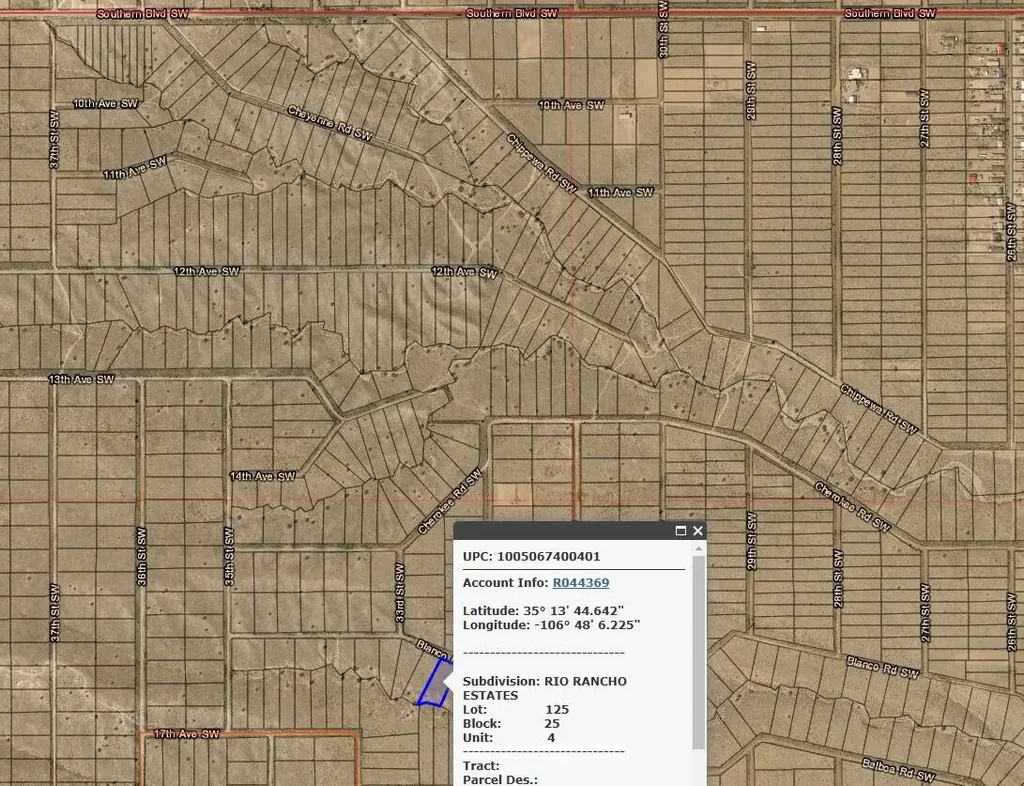This screenshot has width=1024, height=786.
Task: Open the R044369 account info link
Action: click(581, 582)
